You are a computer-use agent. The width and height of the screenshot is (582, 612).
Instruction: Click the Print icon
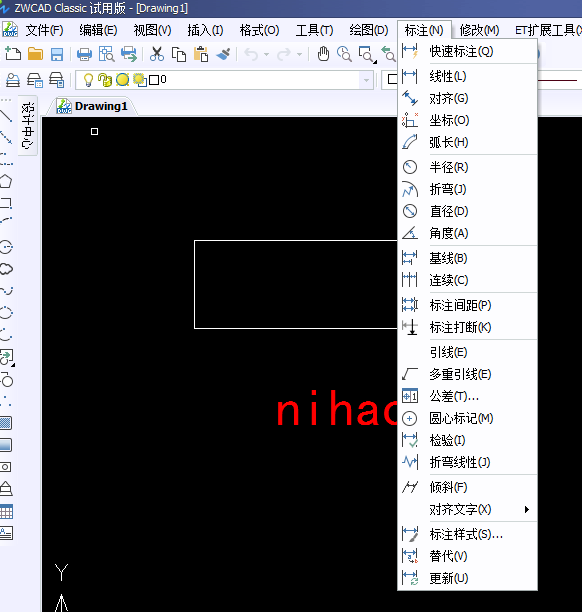click(84, 54)
